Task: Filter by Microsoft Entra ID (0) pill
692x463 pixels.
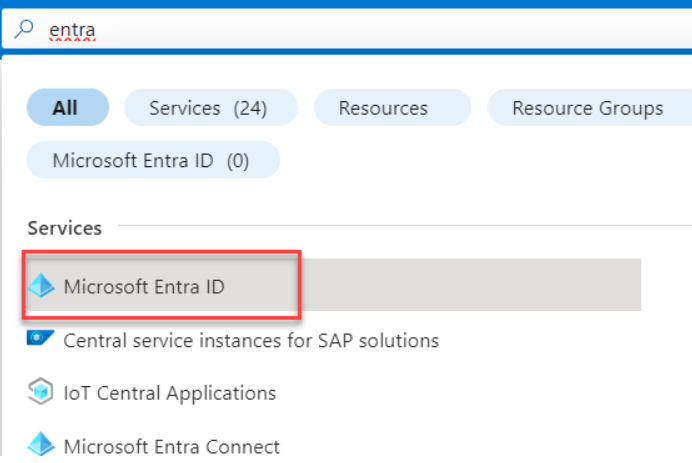Action: 153,160
